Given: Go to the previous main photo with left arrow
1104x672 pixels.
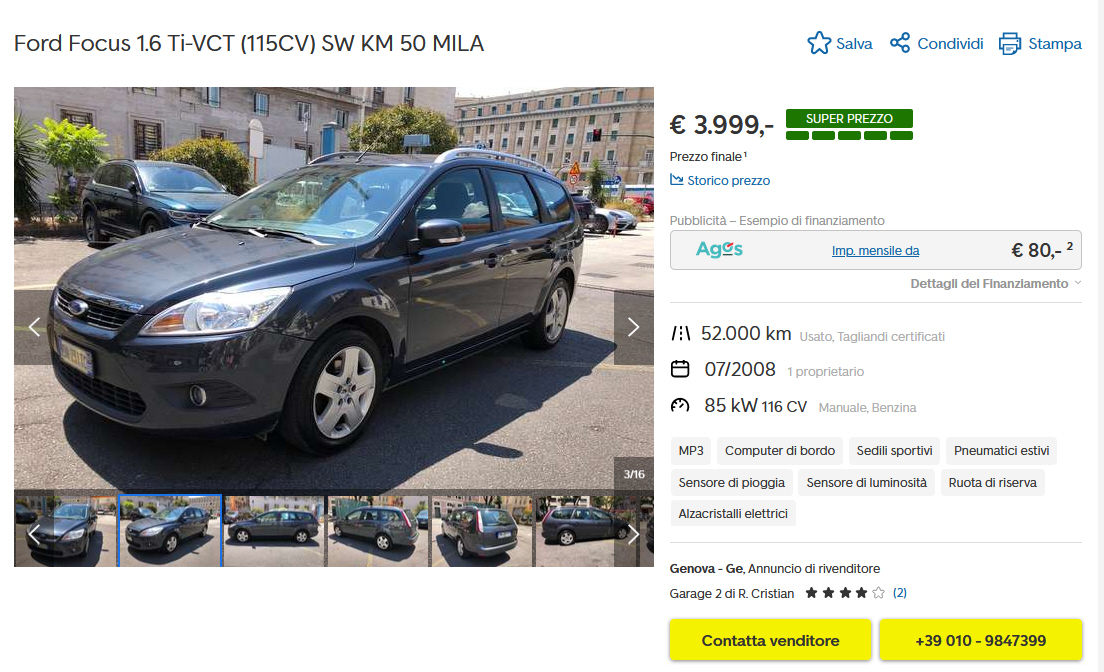Looking at the screenshot, I should point(34,327).
